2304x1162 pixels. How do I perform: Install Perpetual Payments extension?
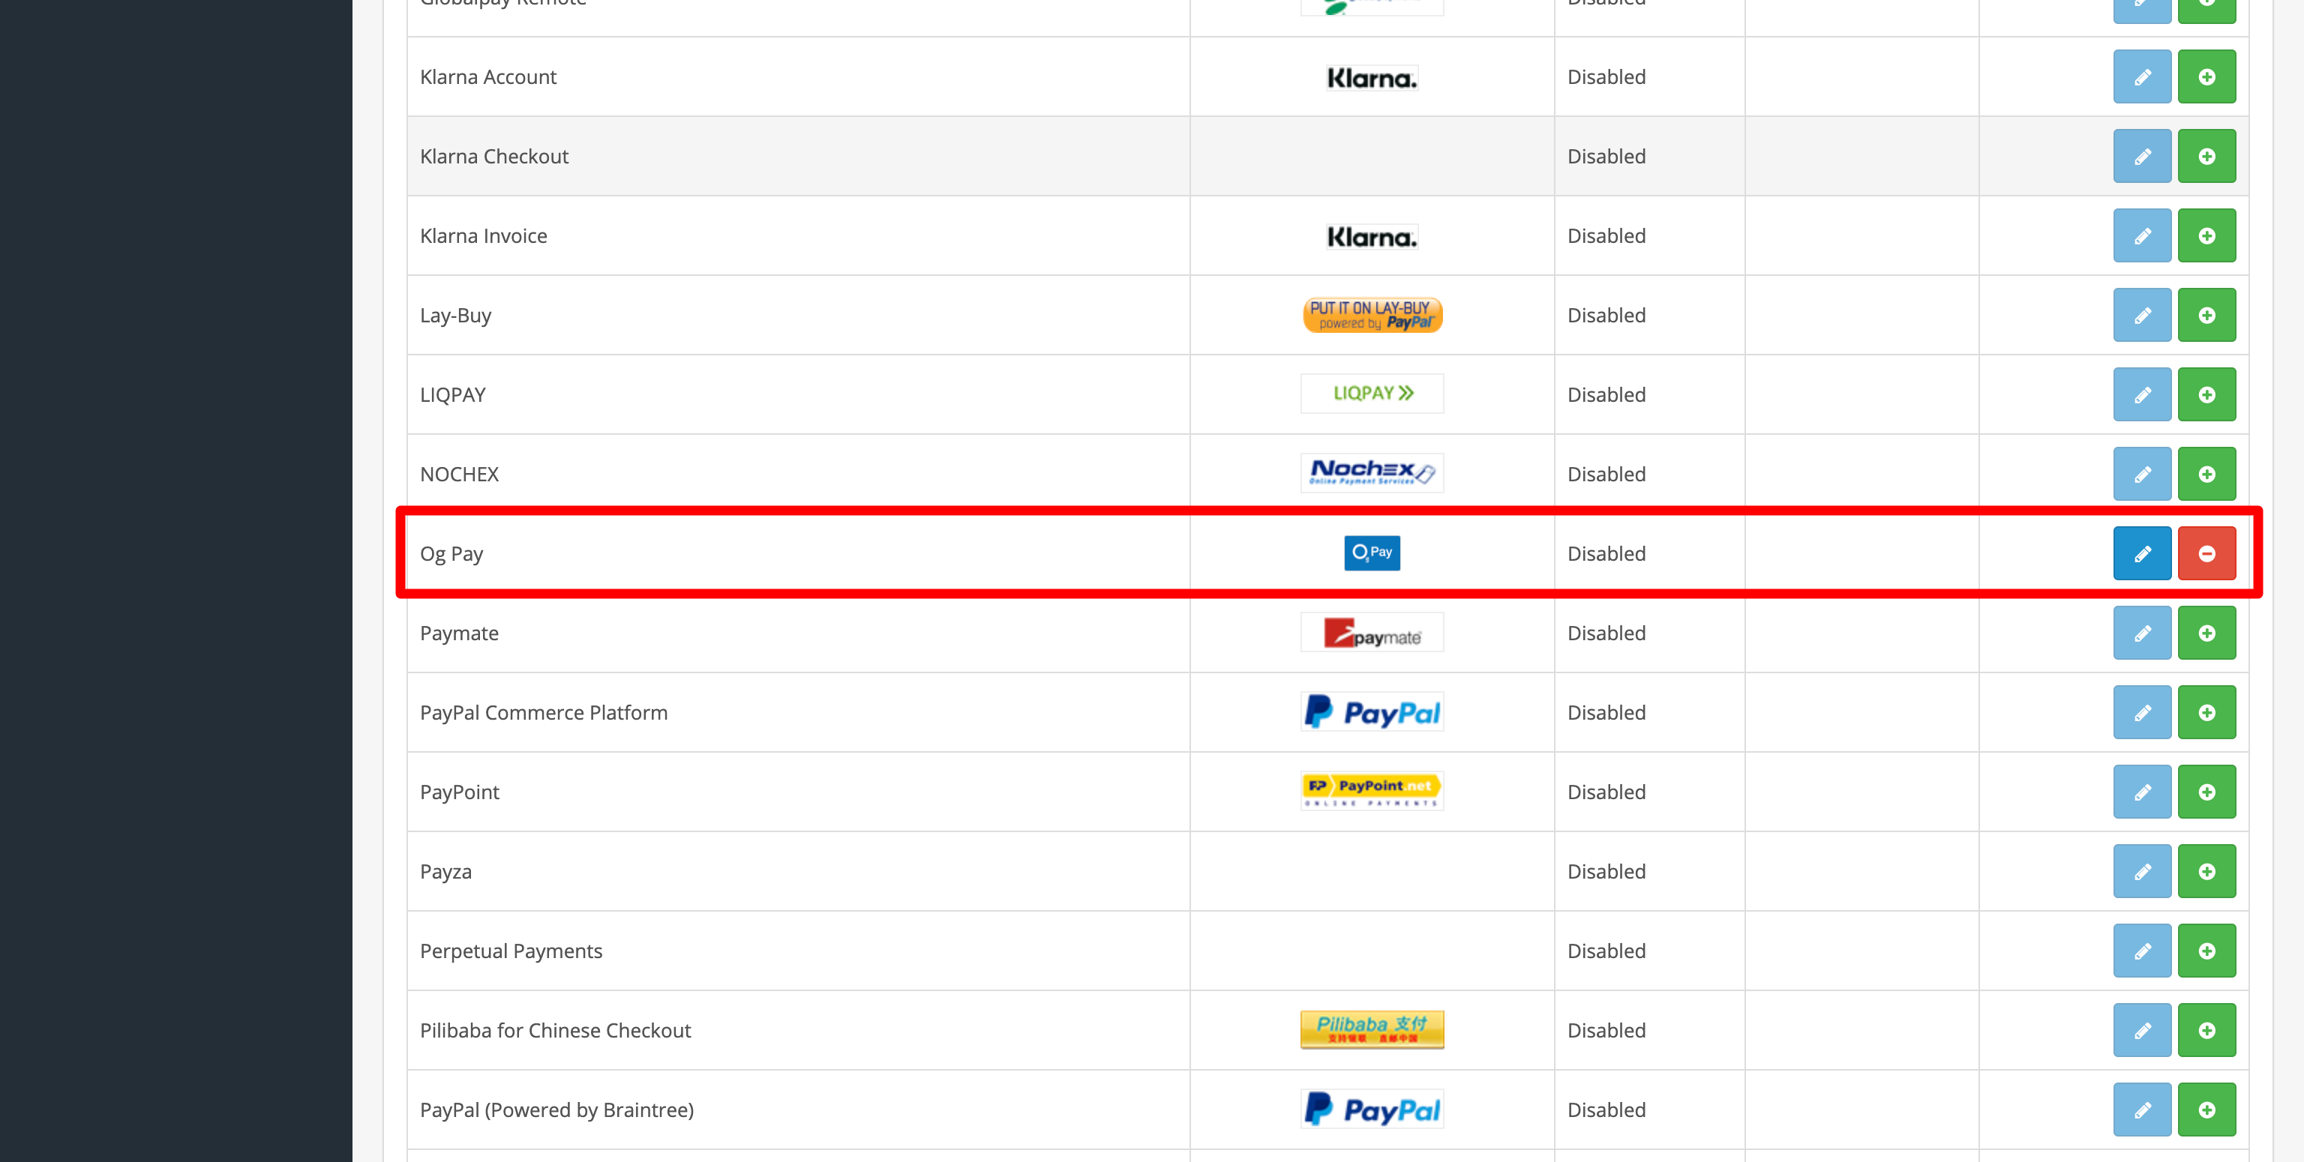pos(2206,951)
